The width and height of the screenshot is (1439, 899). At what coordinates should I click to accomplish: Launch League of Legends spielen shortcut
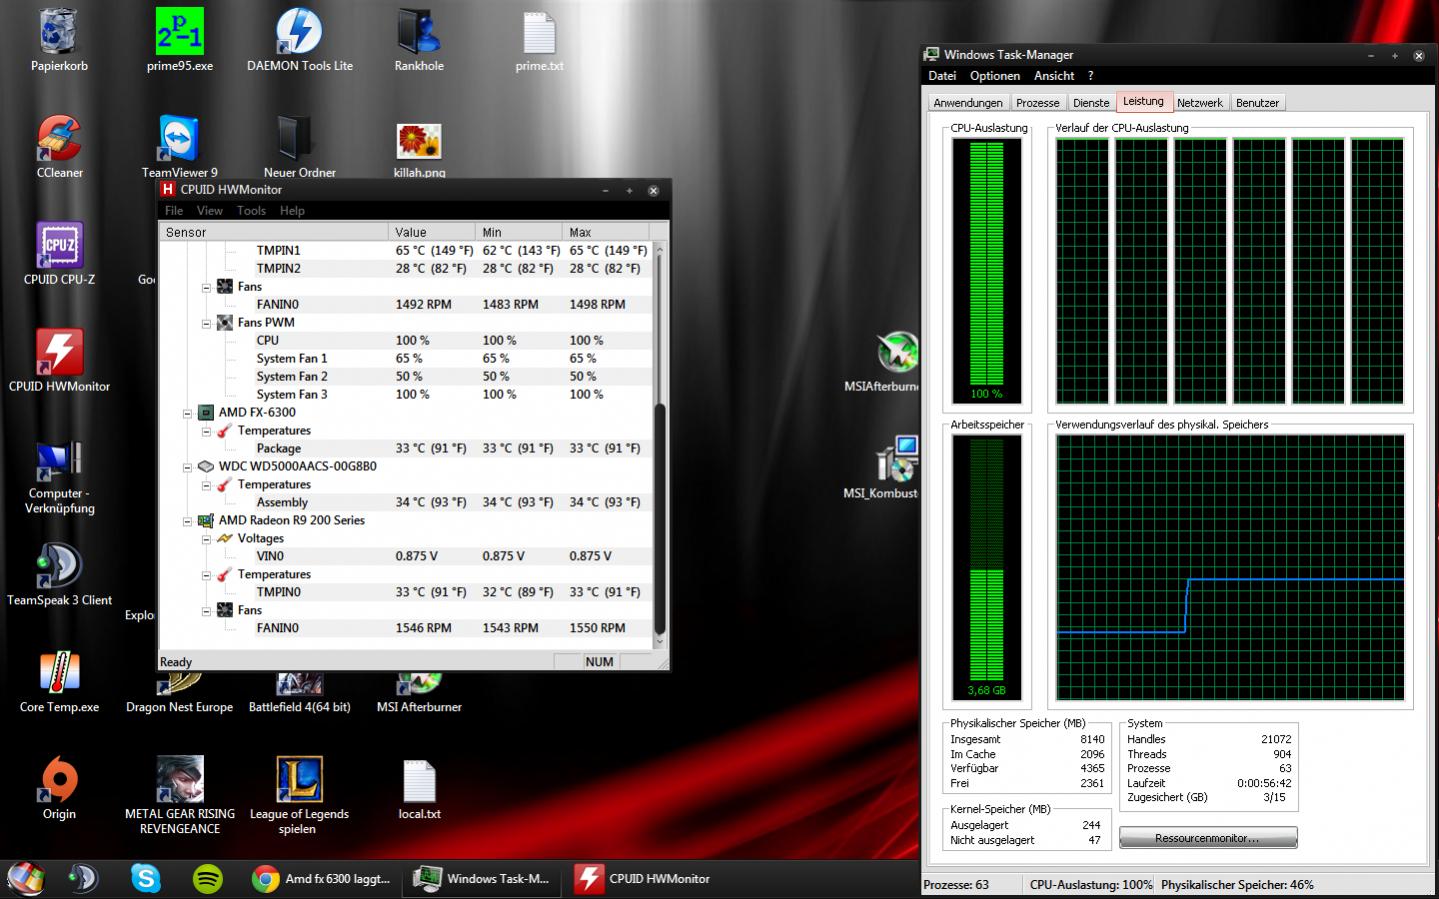pos(298,795)
